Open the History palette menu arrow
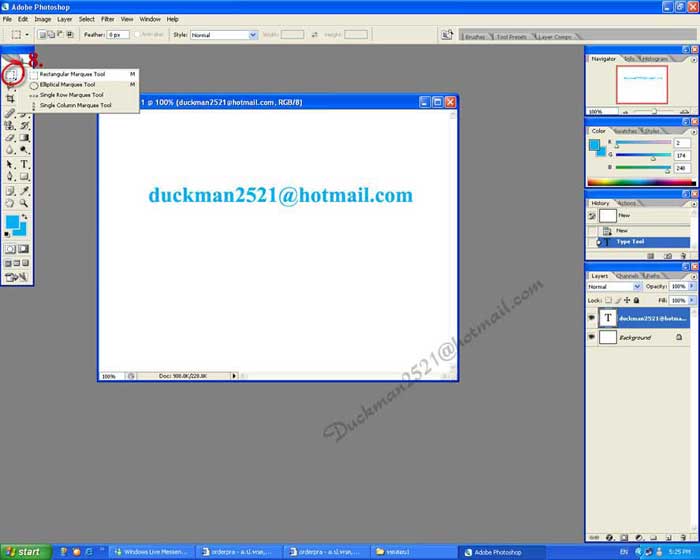Screen dimensions: 700x560 click(x=693, y=204)
